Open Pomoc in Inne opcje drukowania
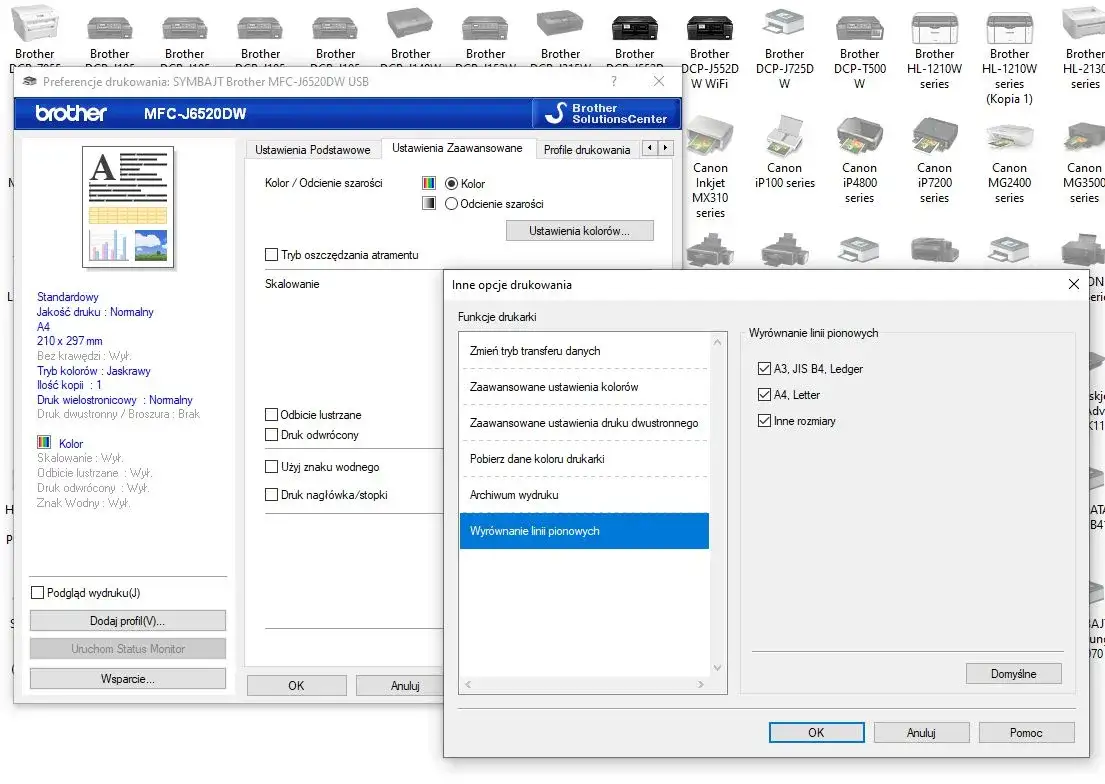The width and height of the screenshot is (1105, 784). click(1026, 733)
